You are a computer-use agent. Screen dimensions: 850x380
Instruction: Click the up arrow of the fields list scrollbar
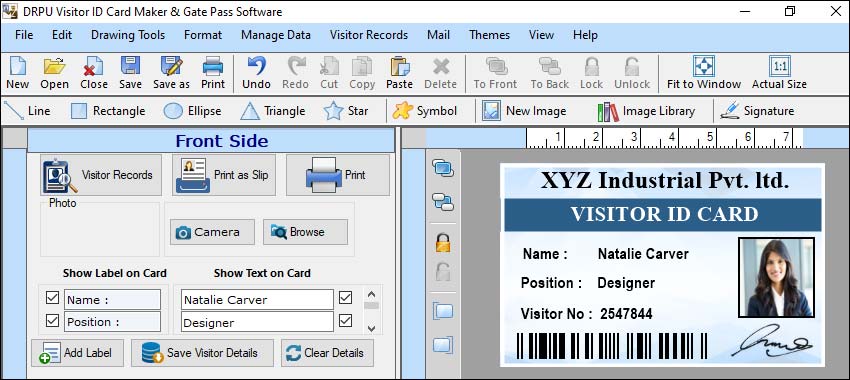click(x=371, y=294)
